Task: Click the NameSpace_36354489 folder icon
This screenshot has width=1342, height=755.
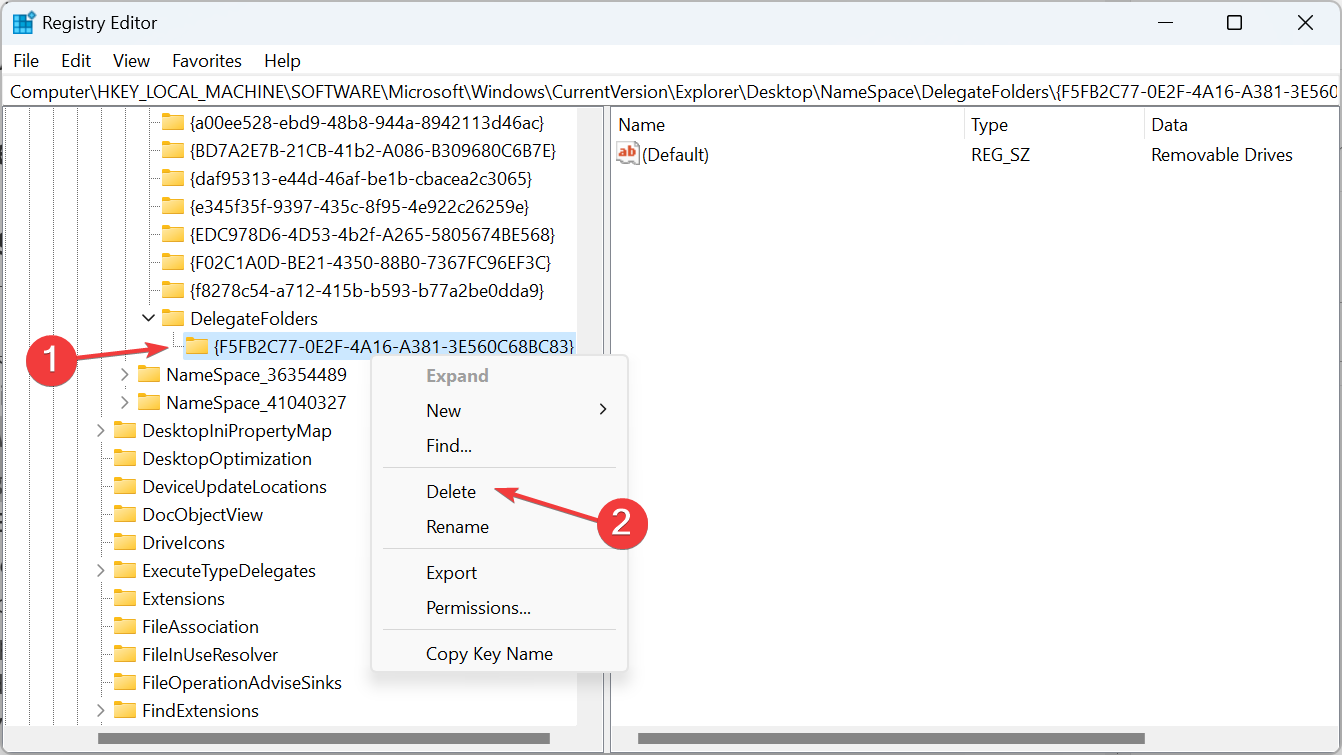Action: (149, 375)
